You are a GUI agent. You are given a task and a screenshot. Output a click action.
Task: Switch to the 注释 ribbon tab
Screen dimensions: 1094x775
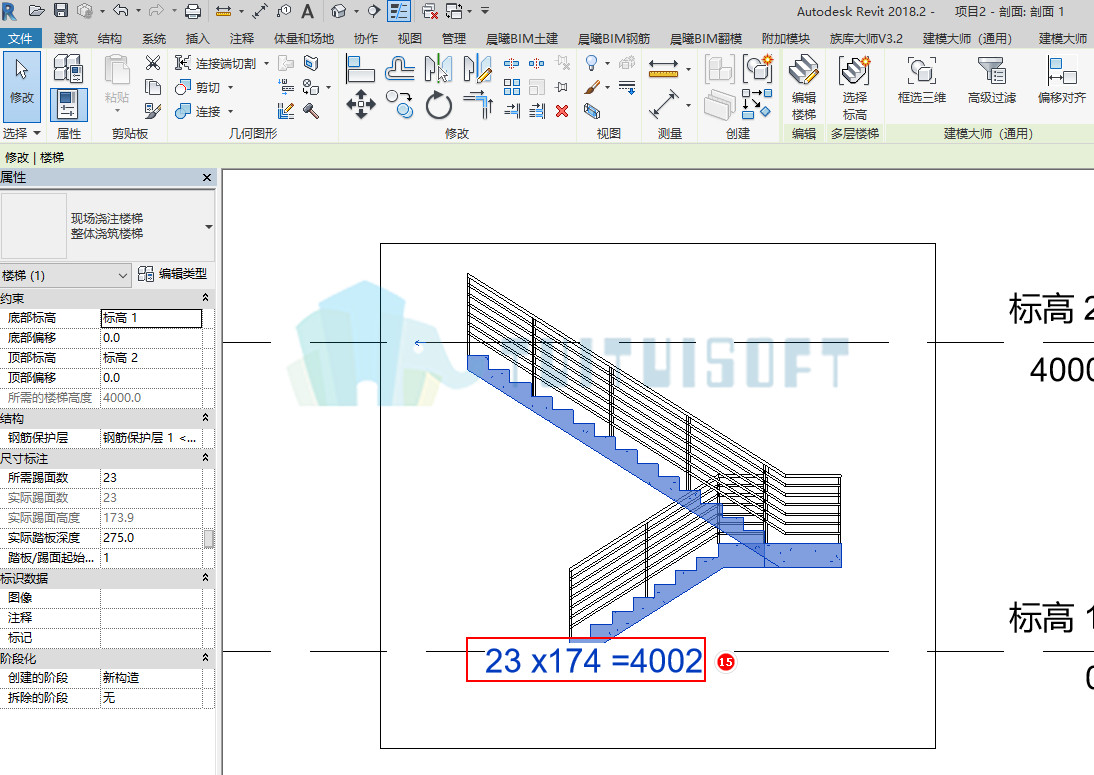pyautogui.click(x=241, y=38)
